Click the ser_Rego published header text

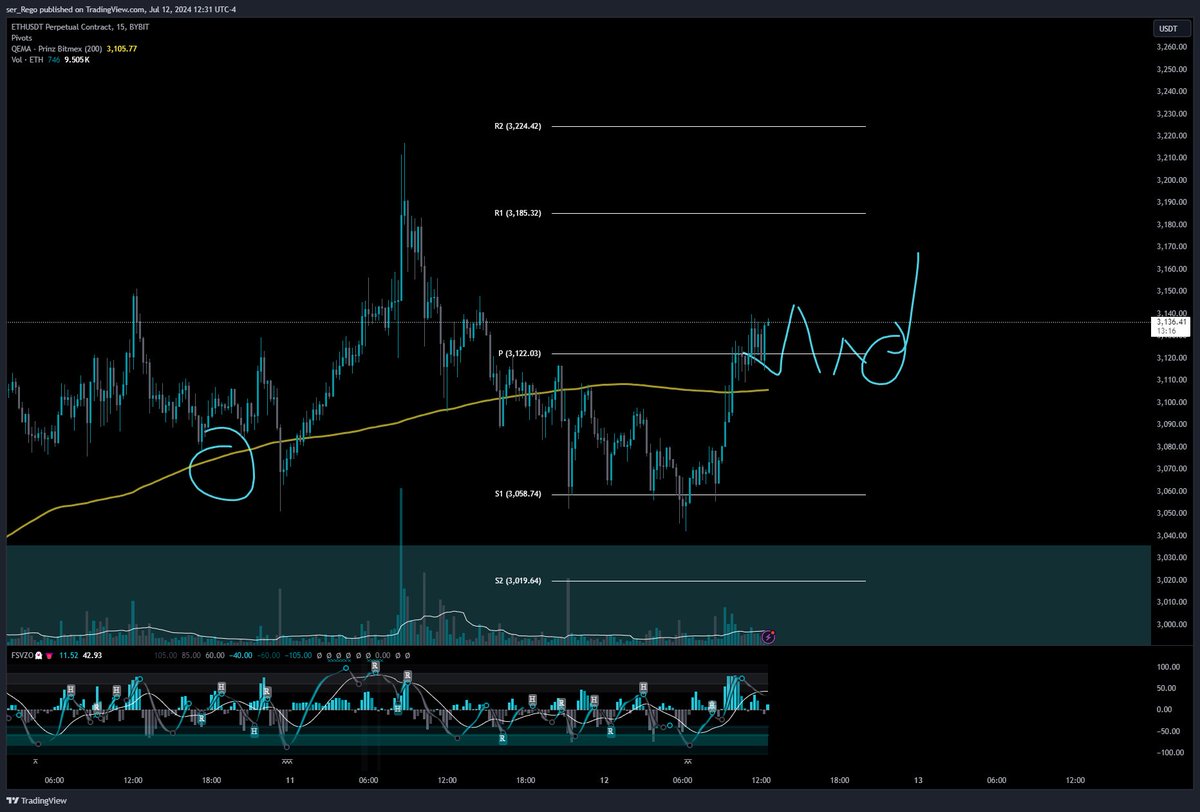point(121,8)
